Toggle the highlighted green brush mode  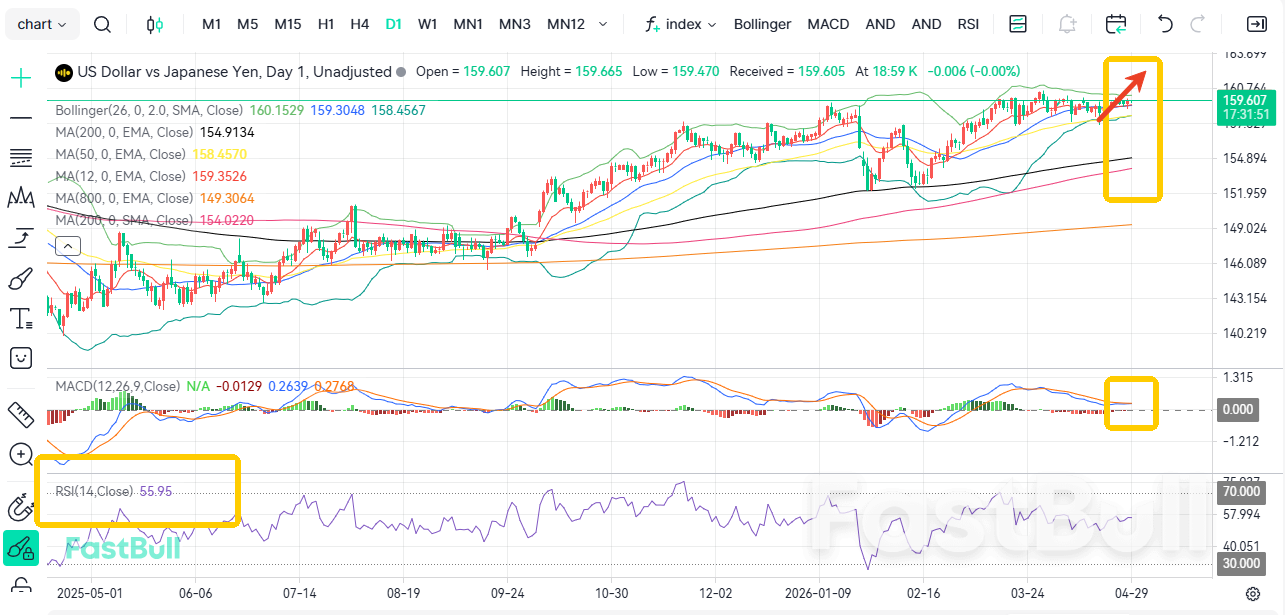click(20, 548)
